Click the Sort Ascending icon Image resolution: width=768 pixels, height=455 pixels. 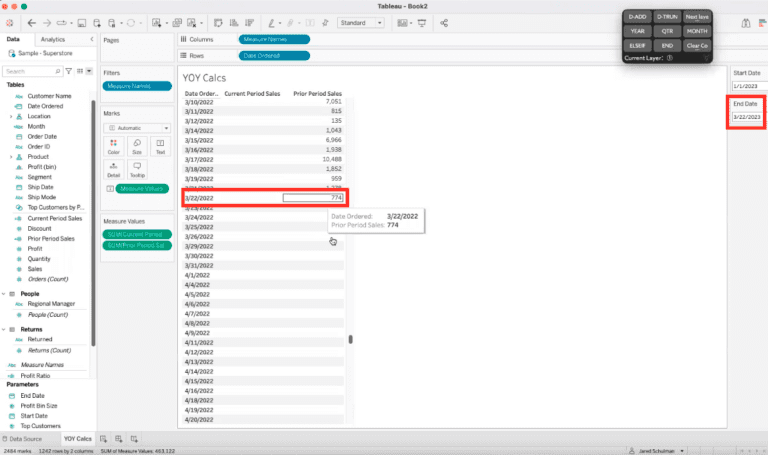click(234, 23)
